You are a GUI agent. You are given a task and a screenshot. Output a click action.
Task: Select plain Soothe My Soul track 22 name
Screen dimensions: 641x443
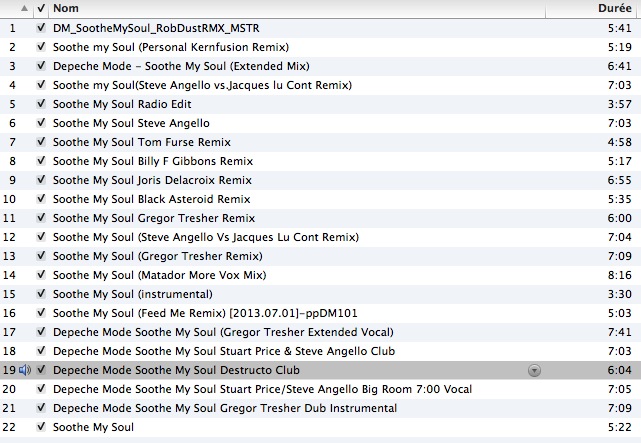94,427
